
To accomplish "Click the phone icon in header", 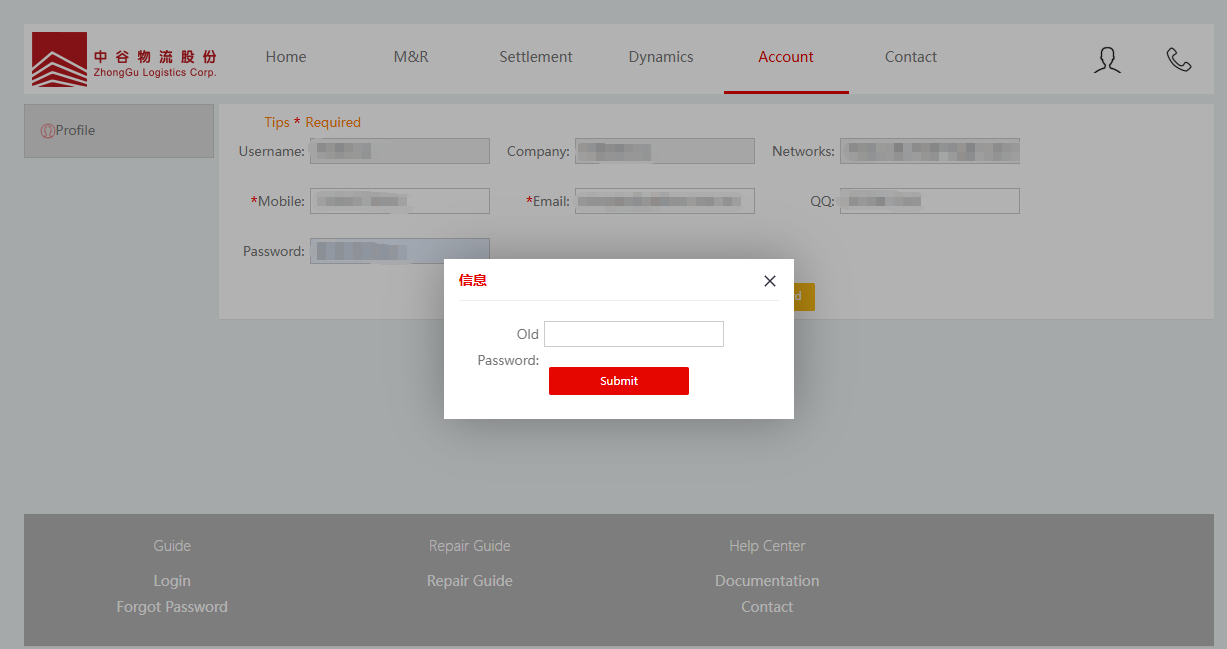I will pos(1179,60).
